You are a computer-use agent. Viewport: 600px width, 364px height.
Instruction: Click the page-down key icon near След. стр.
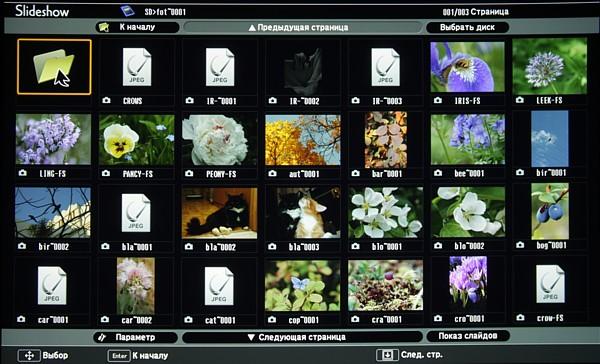pos(387,355)
